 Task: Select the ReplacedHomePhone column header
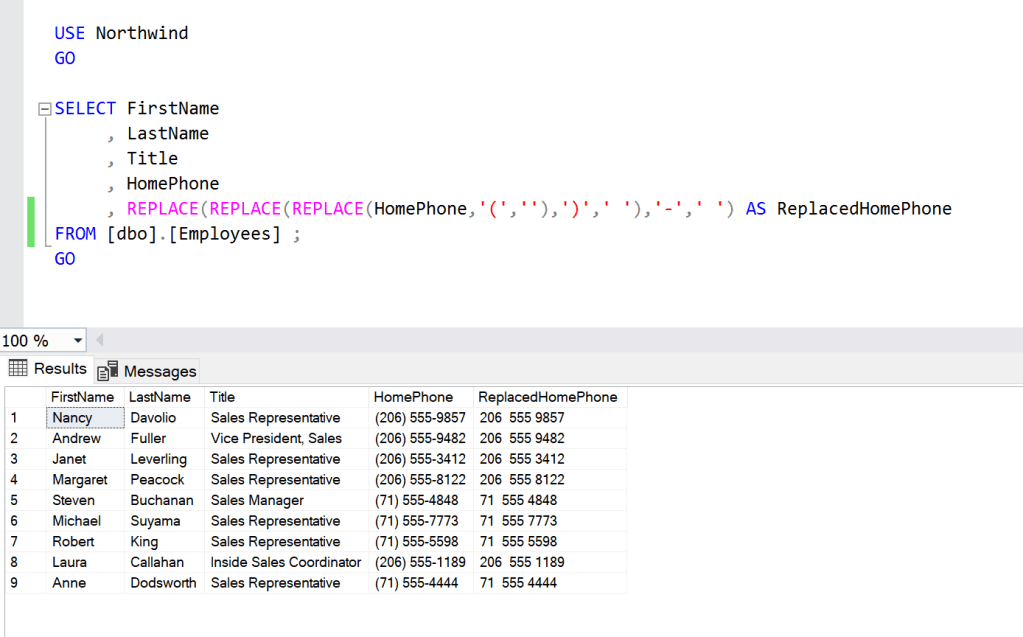547,397
